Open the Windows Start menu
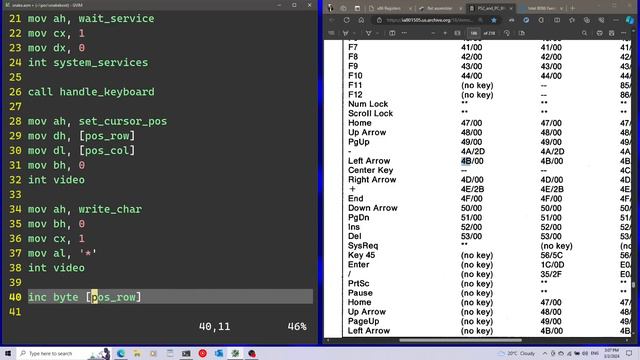Screen dimensions: 640x360 click(8, 353)
